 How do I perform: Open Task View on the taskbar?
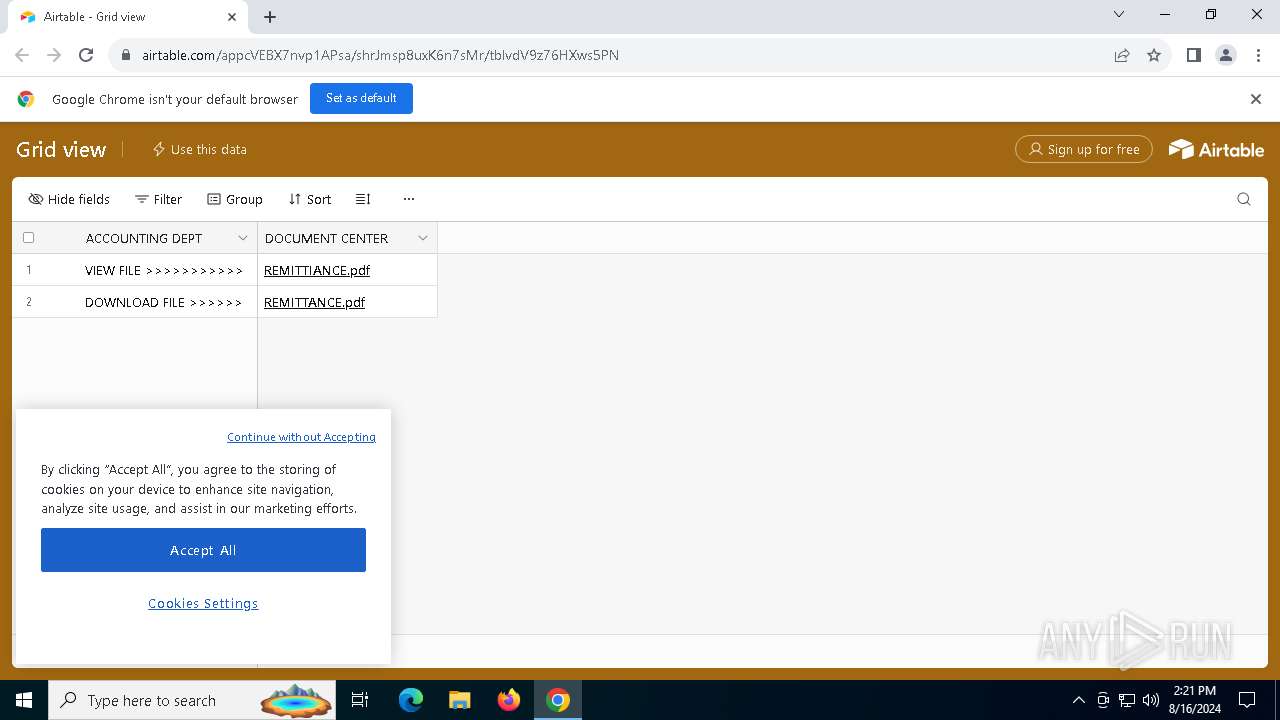(360, 700)
